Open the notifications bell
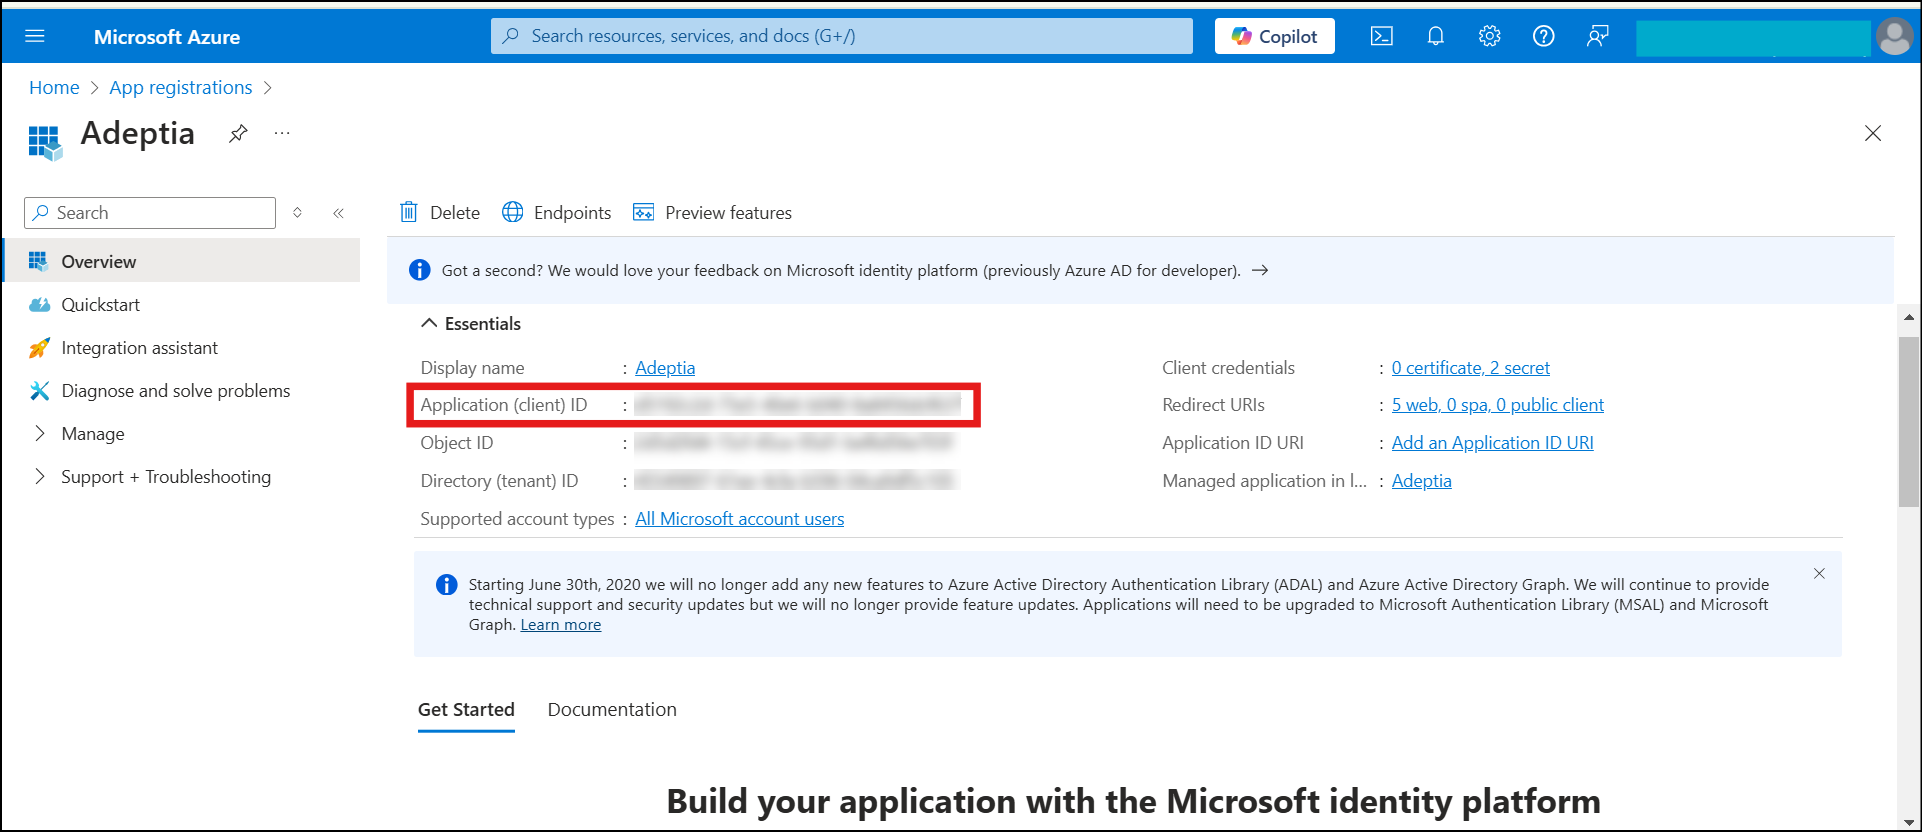This screenshot has height=832, width=1922. tap(1435, 37)
